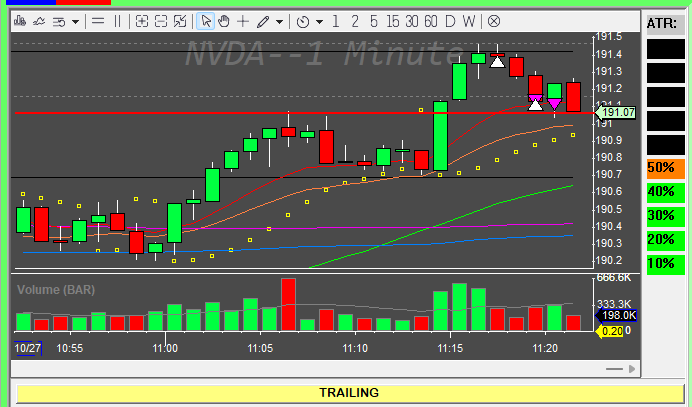Click the 50% ATR button
The height and width of the screenshot is (407, 692).
(x=666, y=168)
